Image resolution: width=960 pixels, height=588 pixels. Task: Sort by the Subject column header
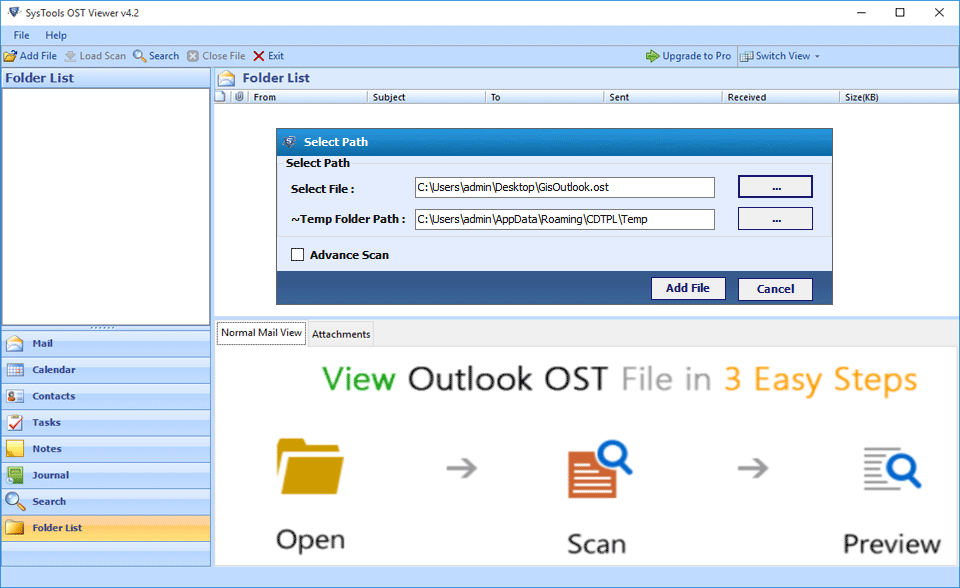[427, 97]
